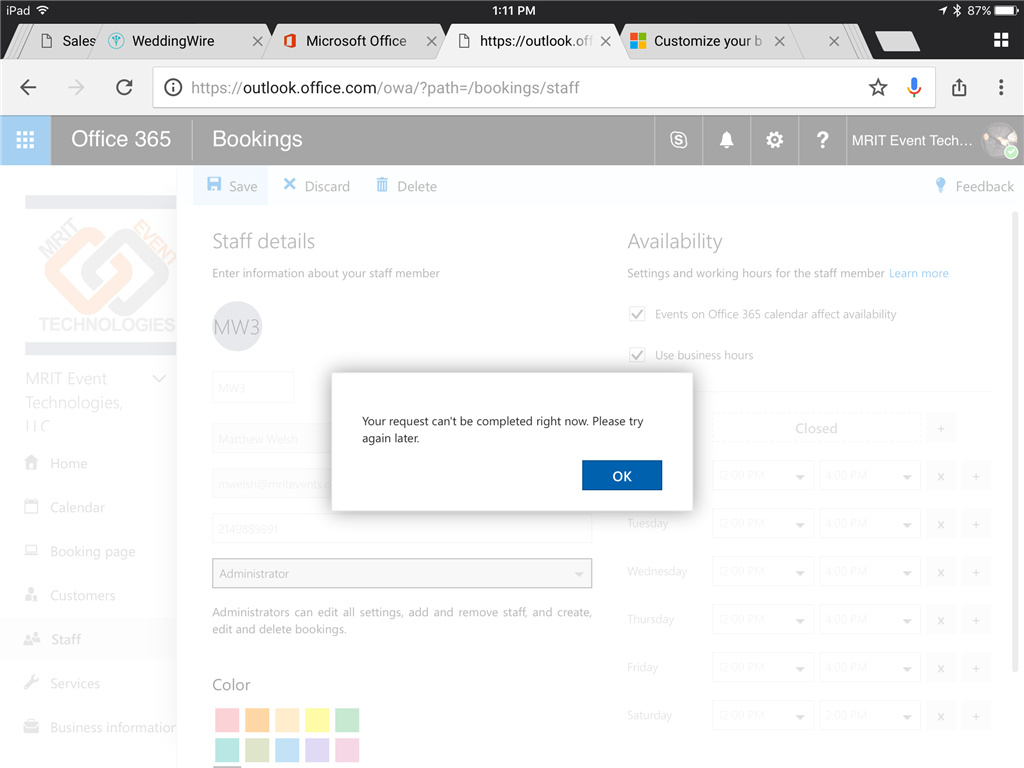Remove Friday hours with x
Image resolution: width=1024 pixels, height=768 pixels.
point(940,669)
